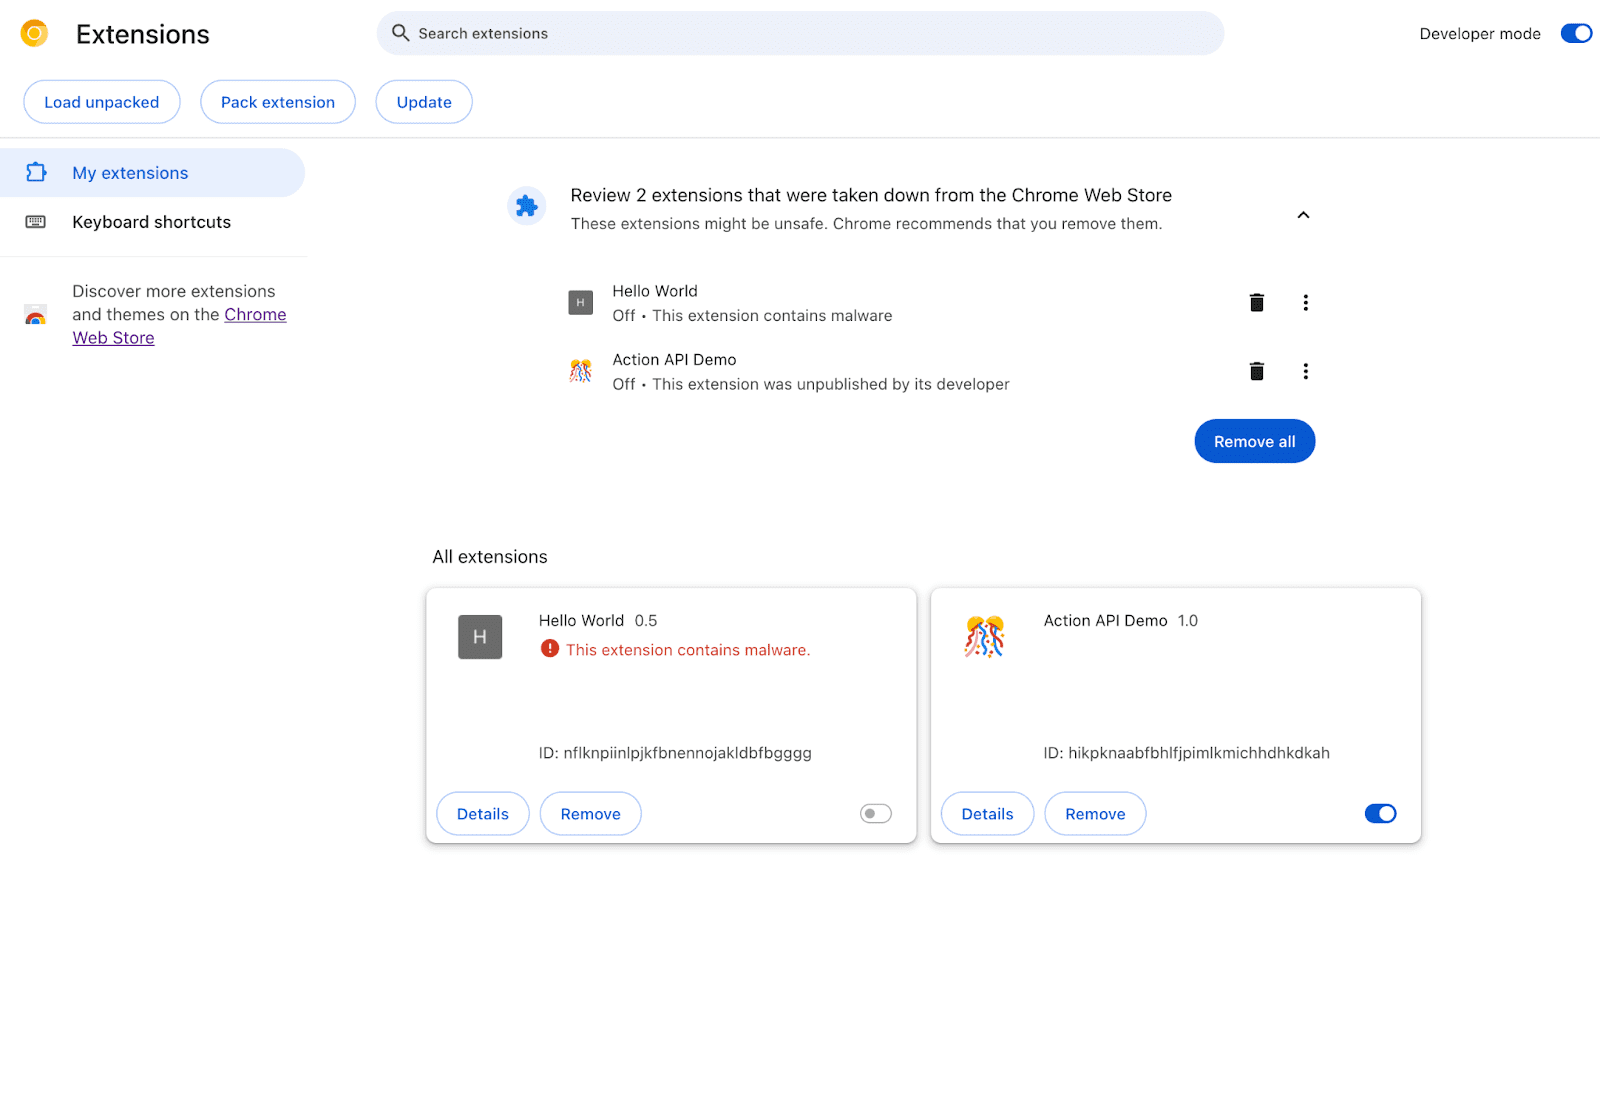Viewport: 1600px width, 1100px height.
Task: Select the My extensions sidebar icon
Action: click(x=36, y=172)
